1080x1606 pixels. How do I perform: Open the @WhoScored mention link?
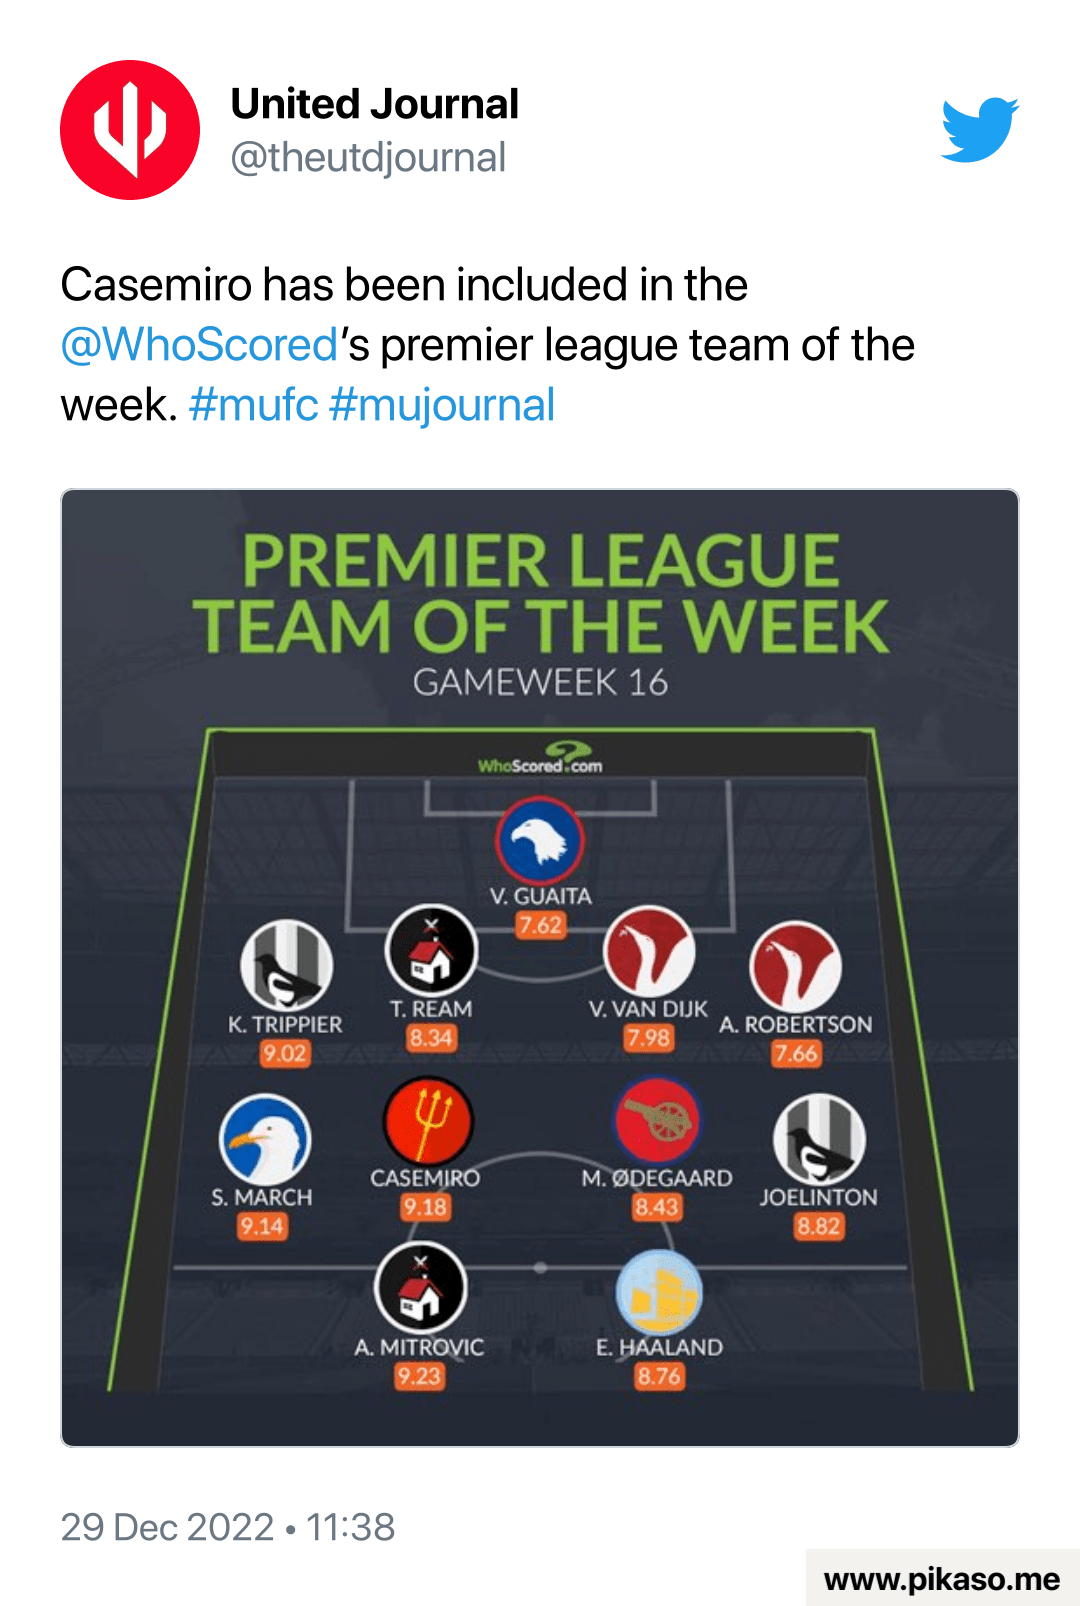(x=199, y=345)
